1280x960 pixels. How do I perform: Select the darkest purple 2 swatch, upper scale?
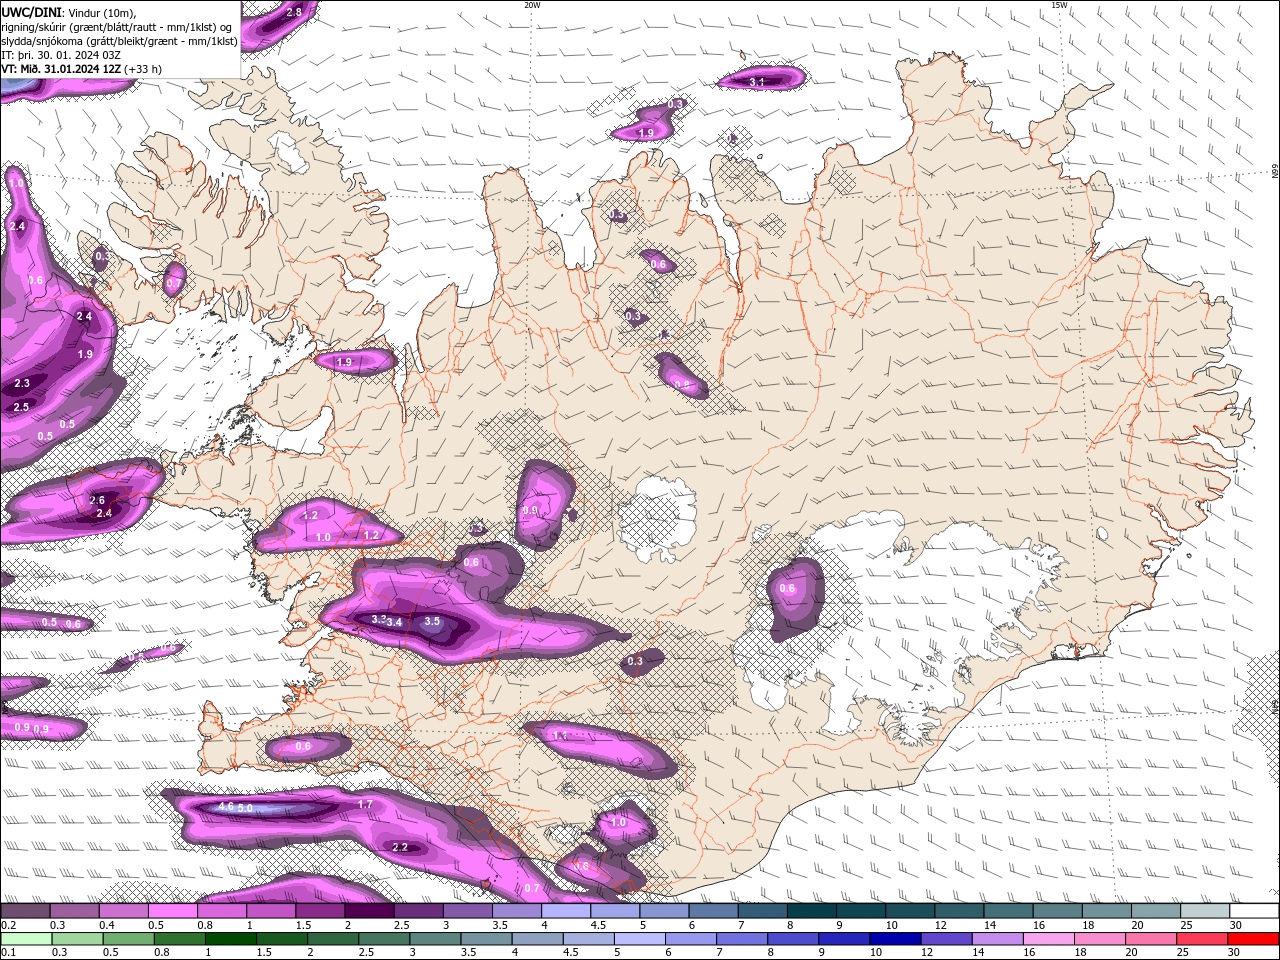pos(369,911)
